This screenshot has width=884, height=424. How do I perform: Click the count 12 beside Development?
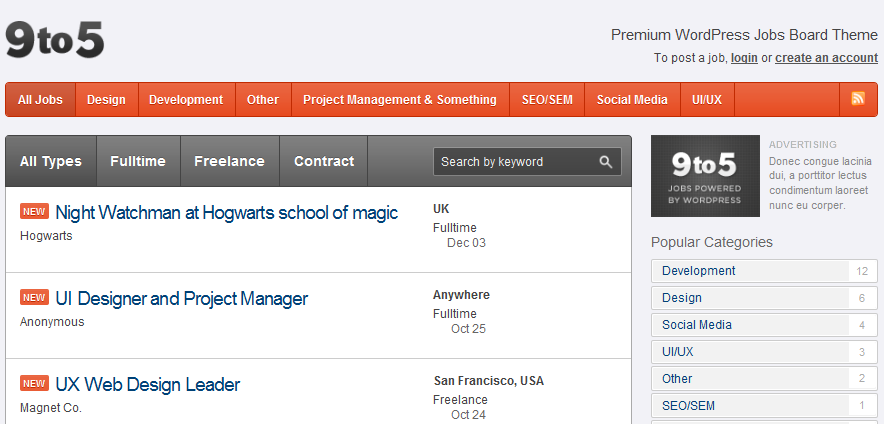click(862, 271)
